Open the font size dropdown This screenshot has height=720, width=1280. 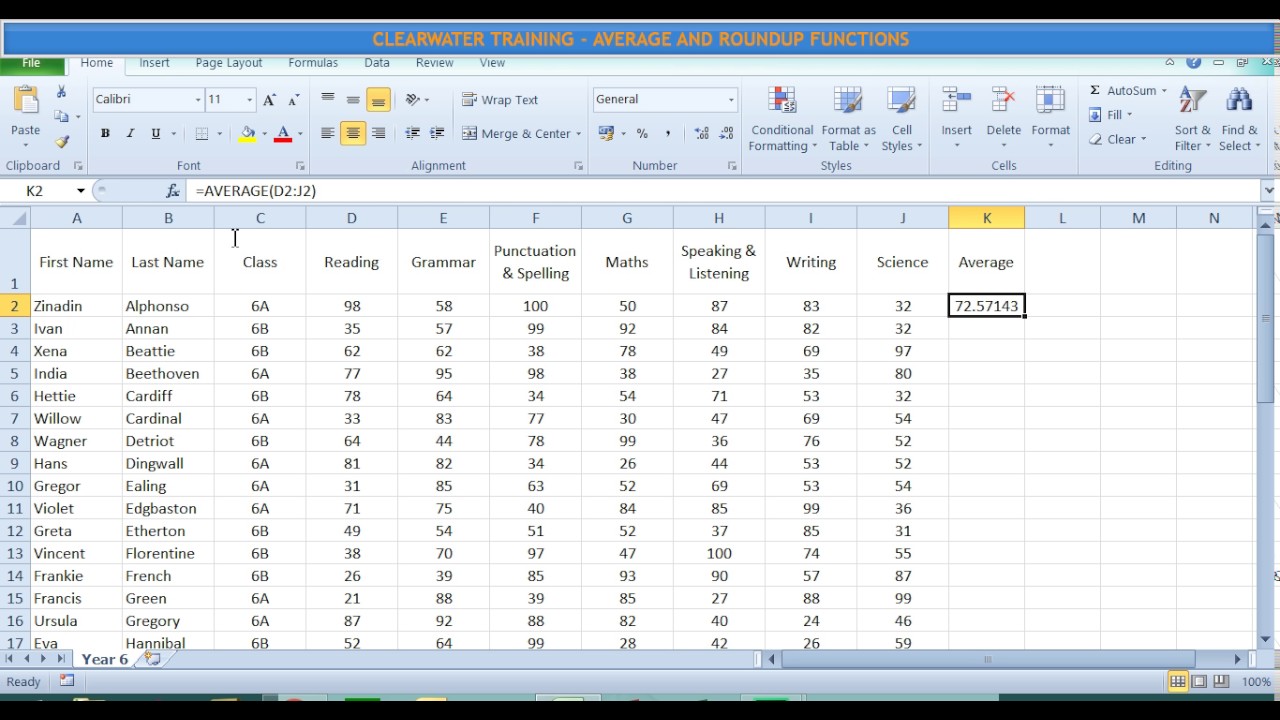[249, 100]
